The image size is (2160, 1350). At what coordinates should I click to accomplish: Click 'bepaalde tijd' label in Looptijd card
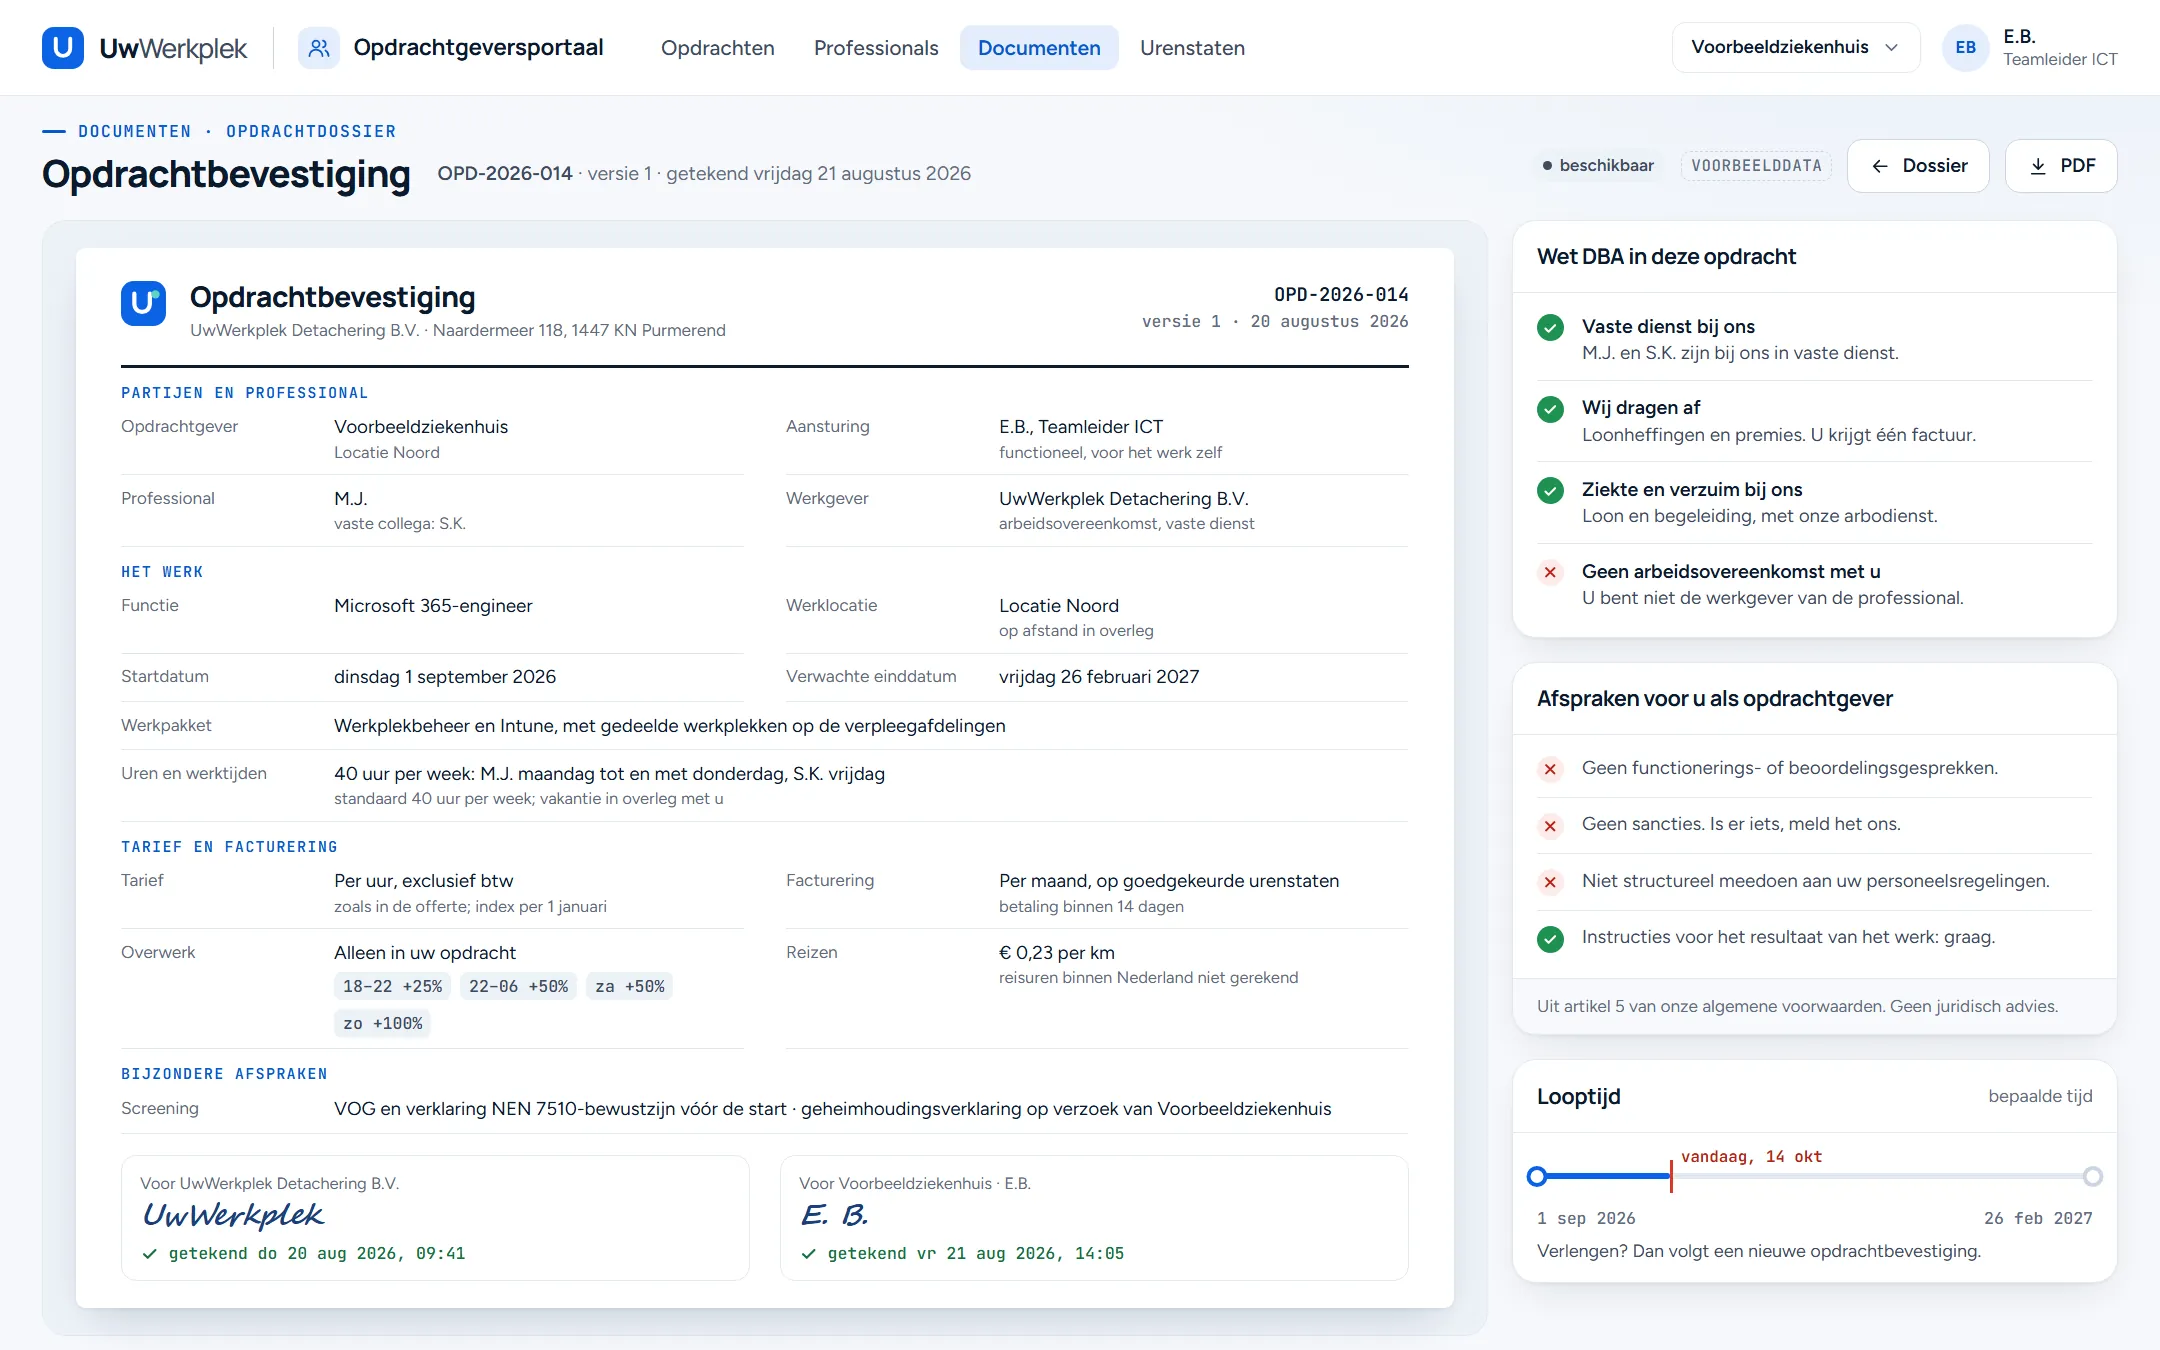[2040, 1097]
